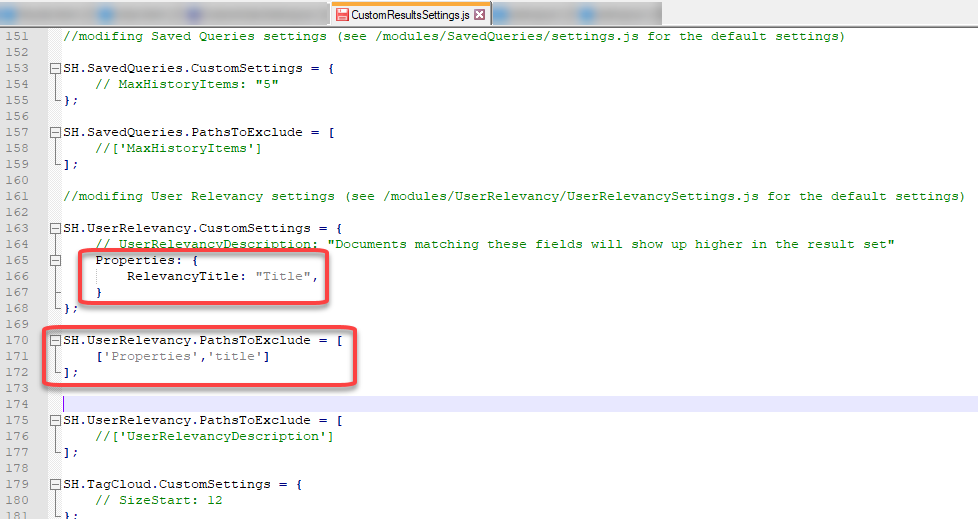The height and width of the screenshot is (519, 978).
Task: Click the comment '// MaxHistoryItems: "5"'
Action: [187, 84]
